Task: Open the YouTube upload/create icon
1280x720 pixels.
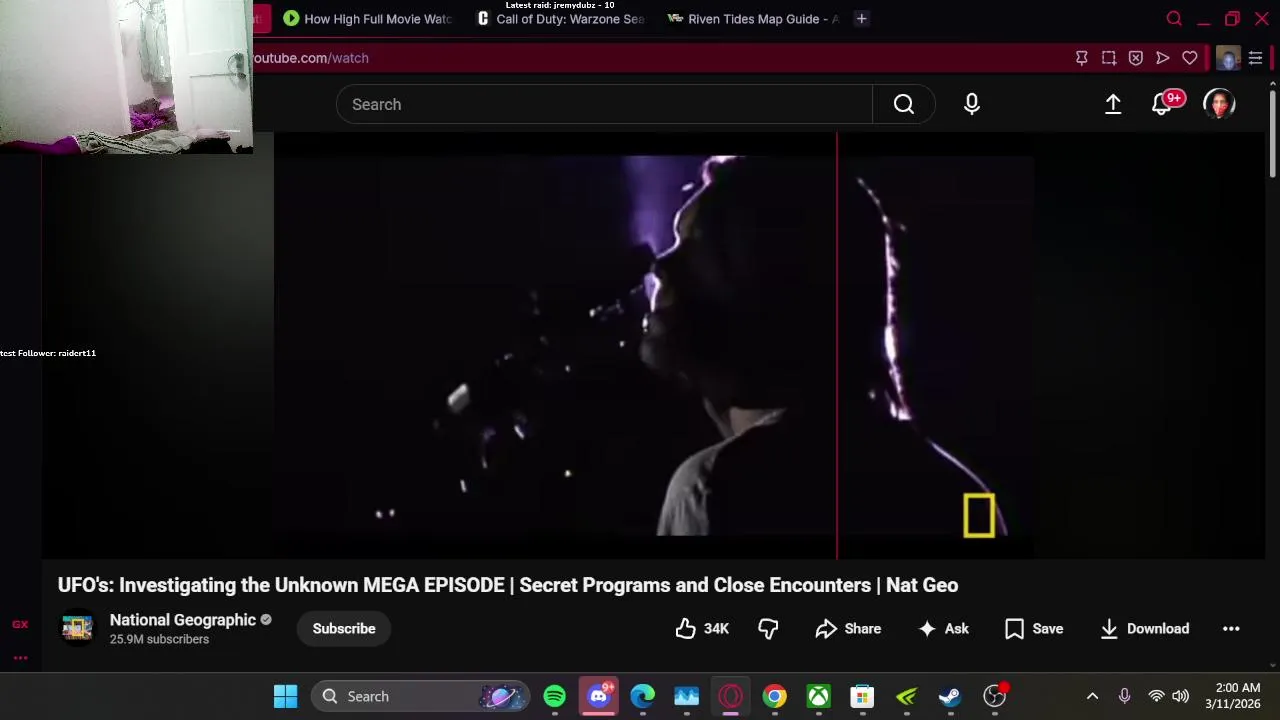Action: click(1113, 104)
